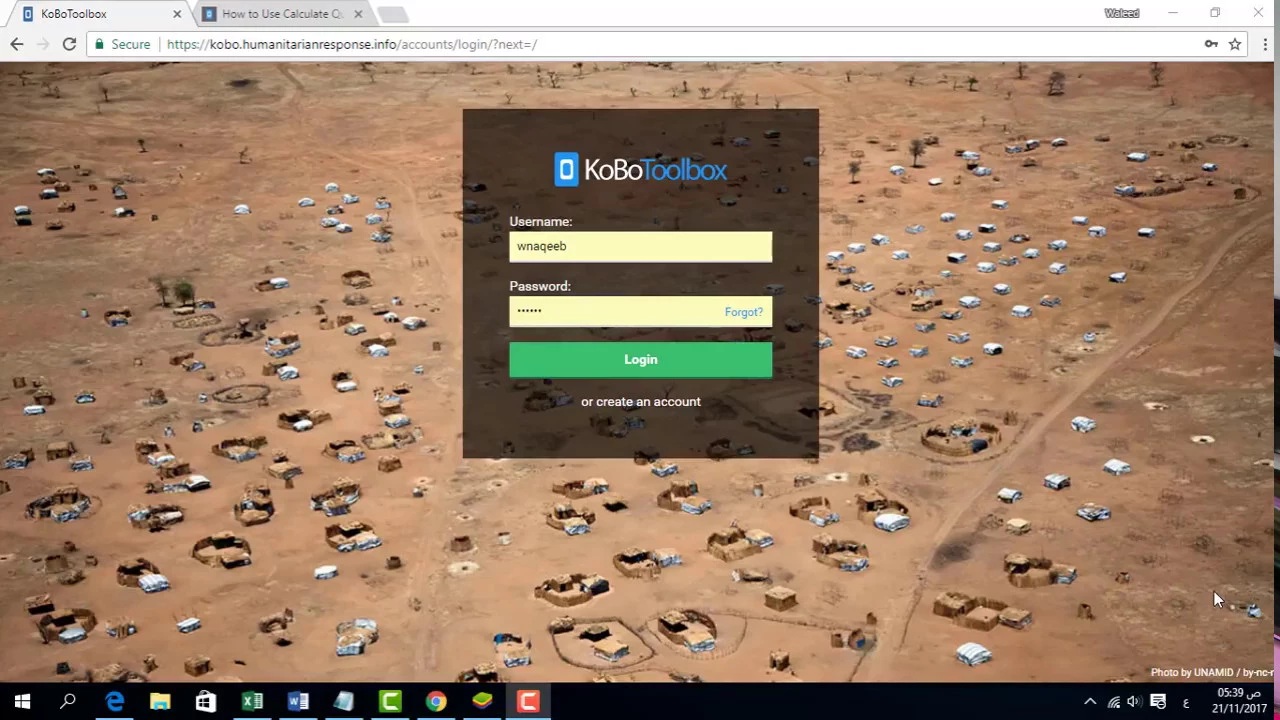
Task: Click the Forgot? password link
Action: [x=743, y=312]
